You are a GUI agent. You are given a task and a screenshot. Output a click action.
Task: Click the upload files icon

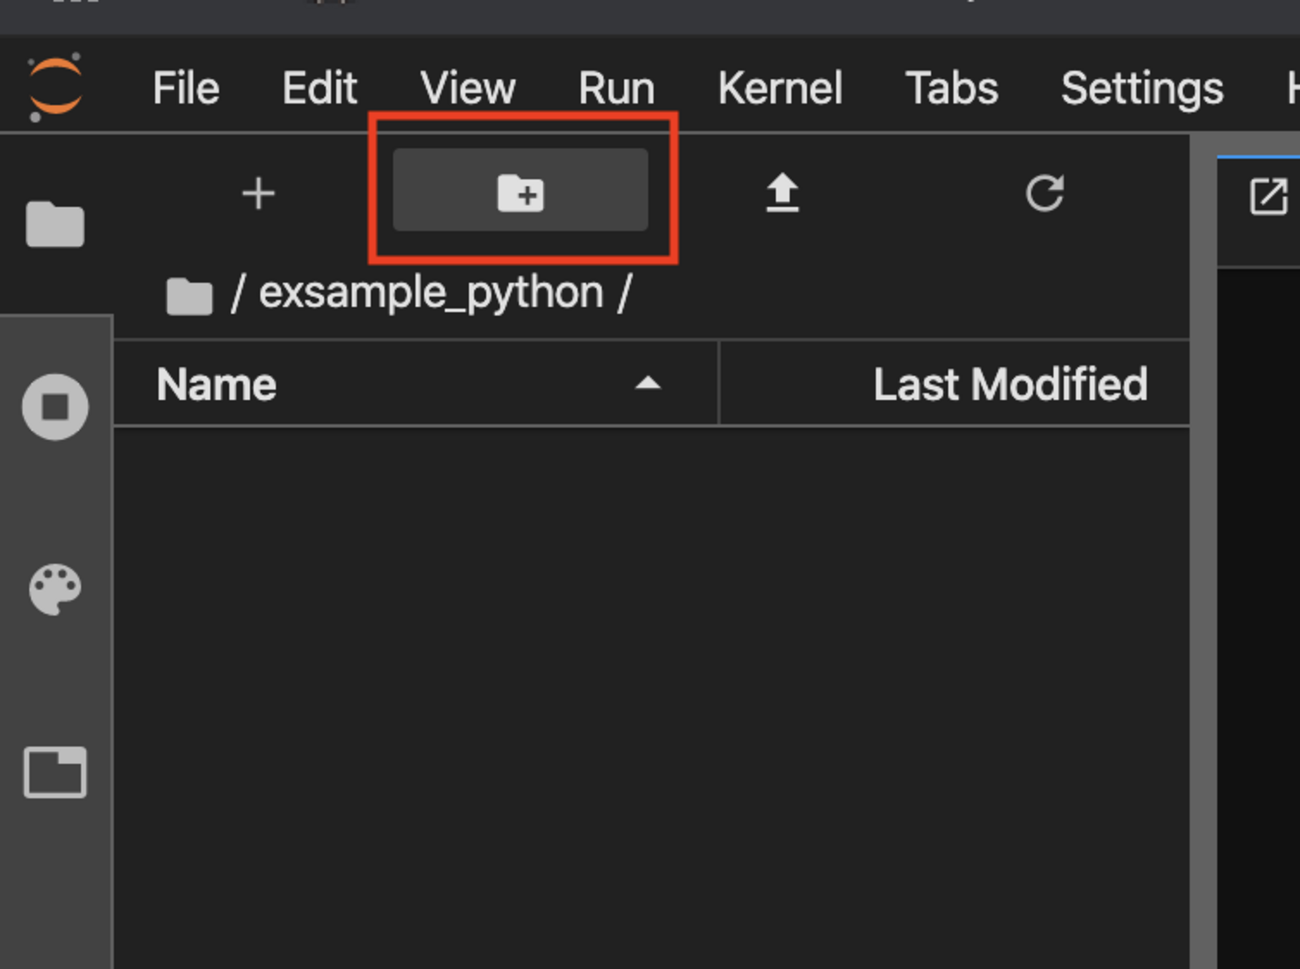click(x=782, y=193)
